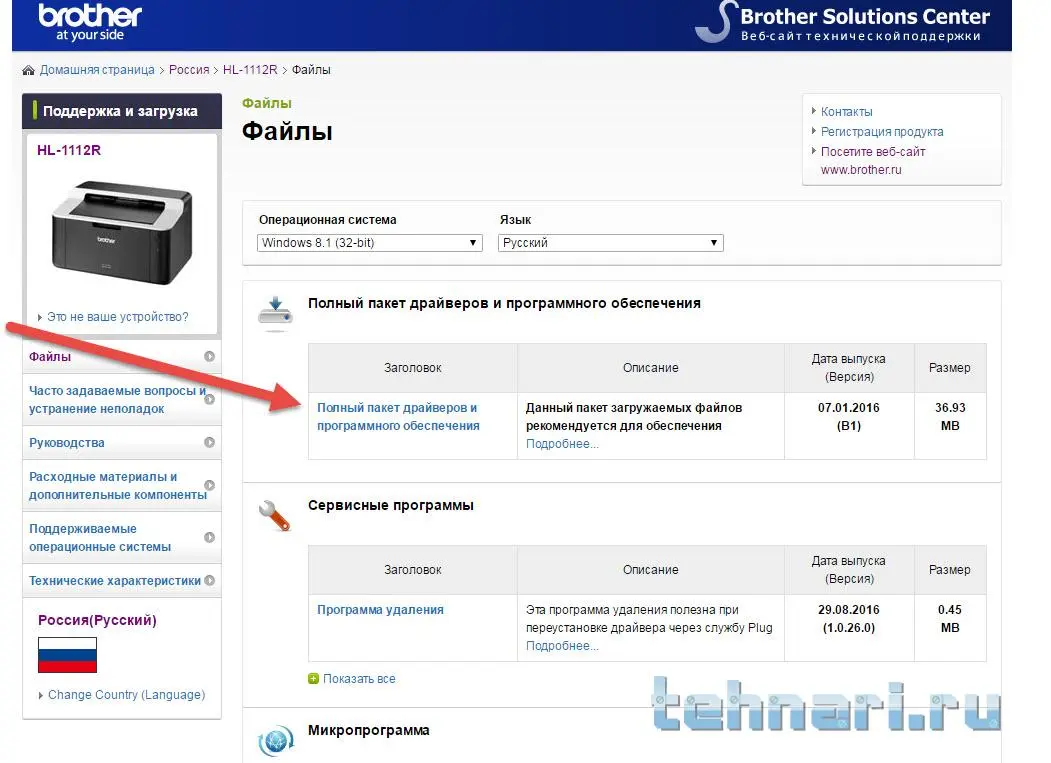This screenshot has width=1051, height=763.
Task: Click 'Это не ваше устройство?' link
Action: tap(117, 316)
